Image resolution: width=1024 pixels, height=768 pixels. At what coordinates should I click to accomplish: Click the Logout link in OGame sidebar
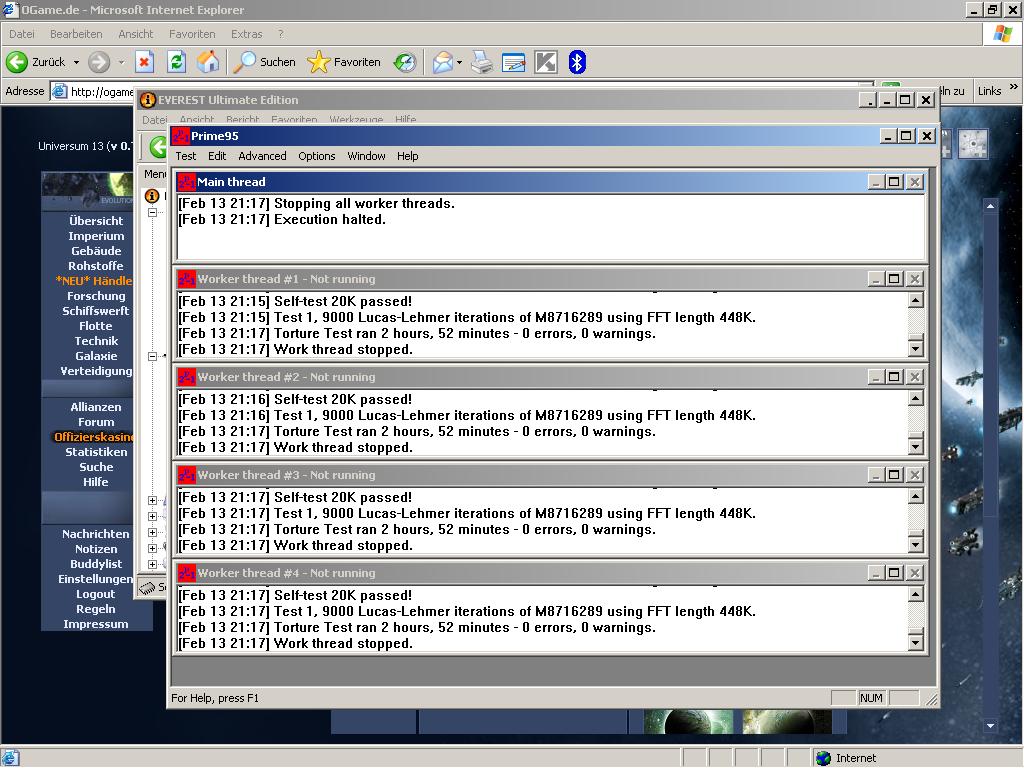click(x=95, y=594)
